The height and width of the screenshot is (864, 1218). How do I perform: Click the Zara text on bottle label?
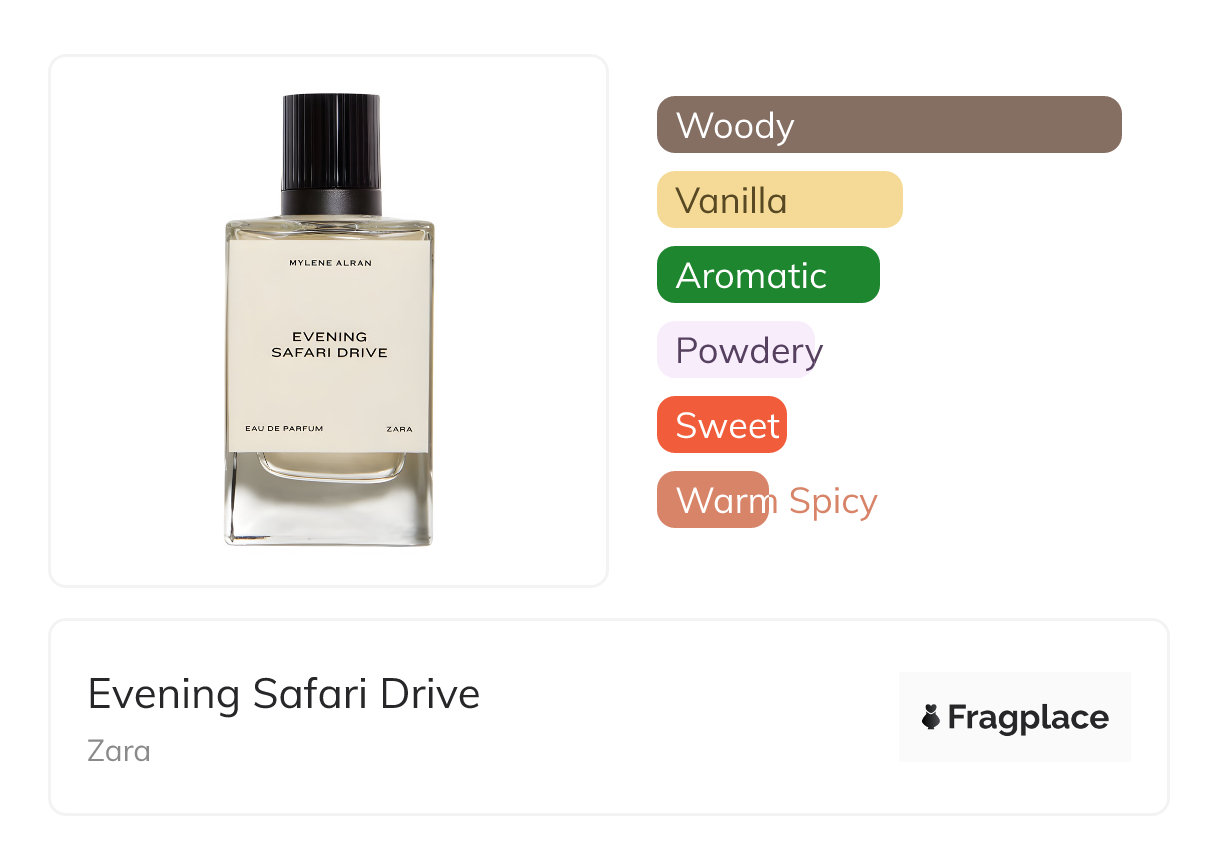[x=399, y=429]
